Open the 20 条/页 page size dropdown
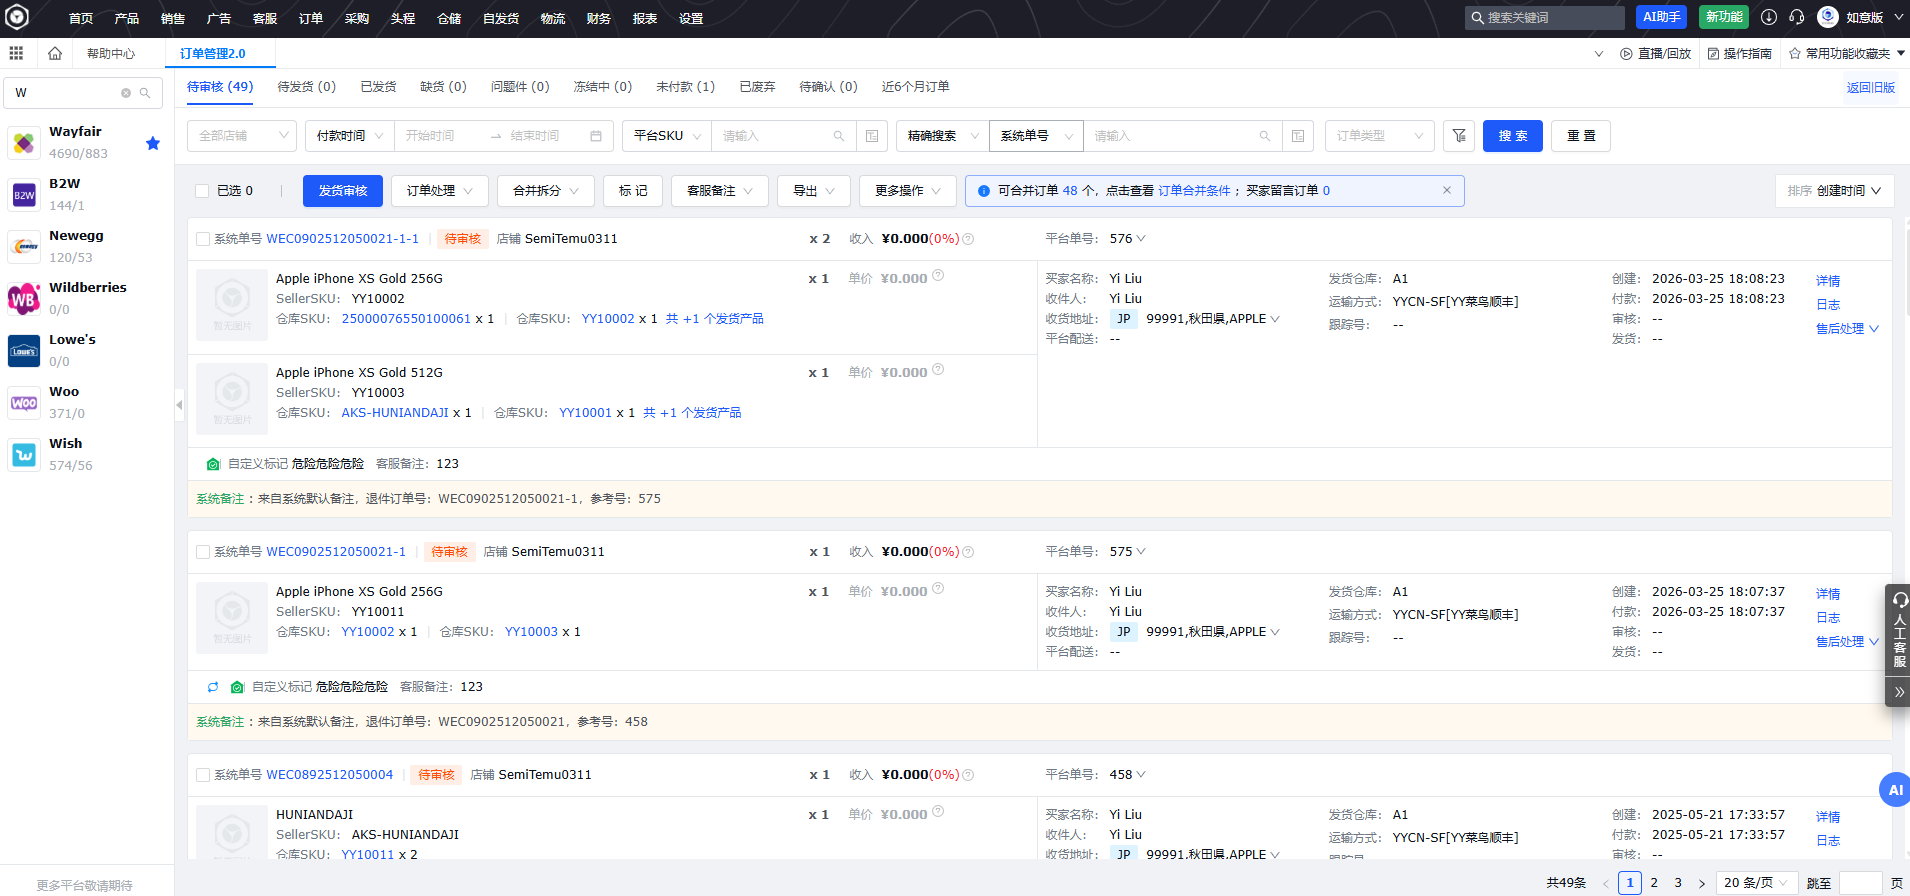Viewport: 1910px width, 896px height. (x=1756, y=883)
